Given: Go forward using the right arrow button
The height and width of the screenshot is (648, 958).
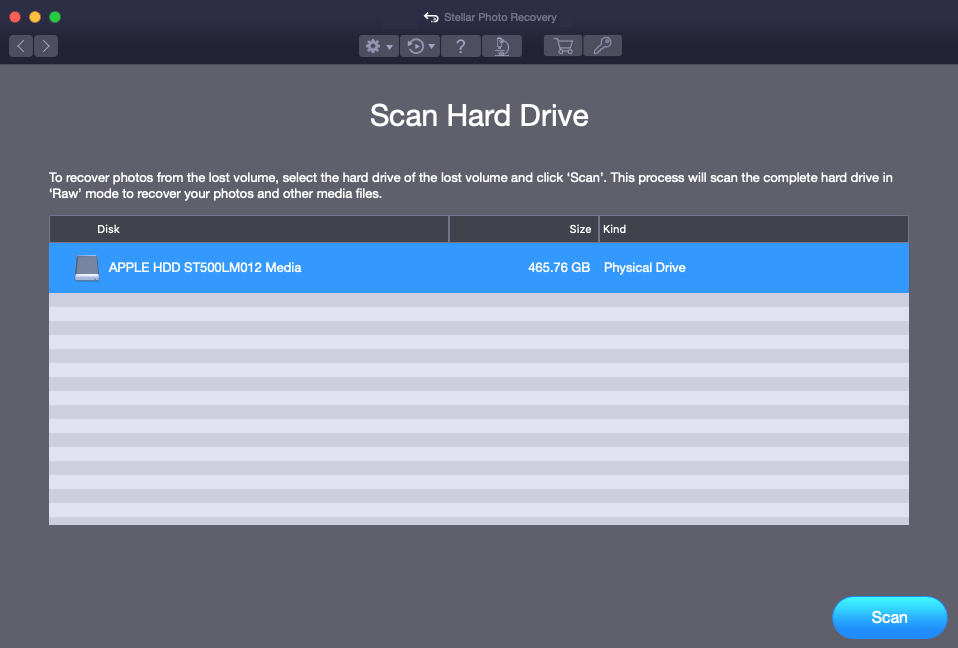Looking at the screenshot, I should click(46, 46).
